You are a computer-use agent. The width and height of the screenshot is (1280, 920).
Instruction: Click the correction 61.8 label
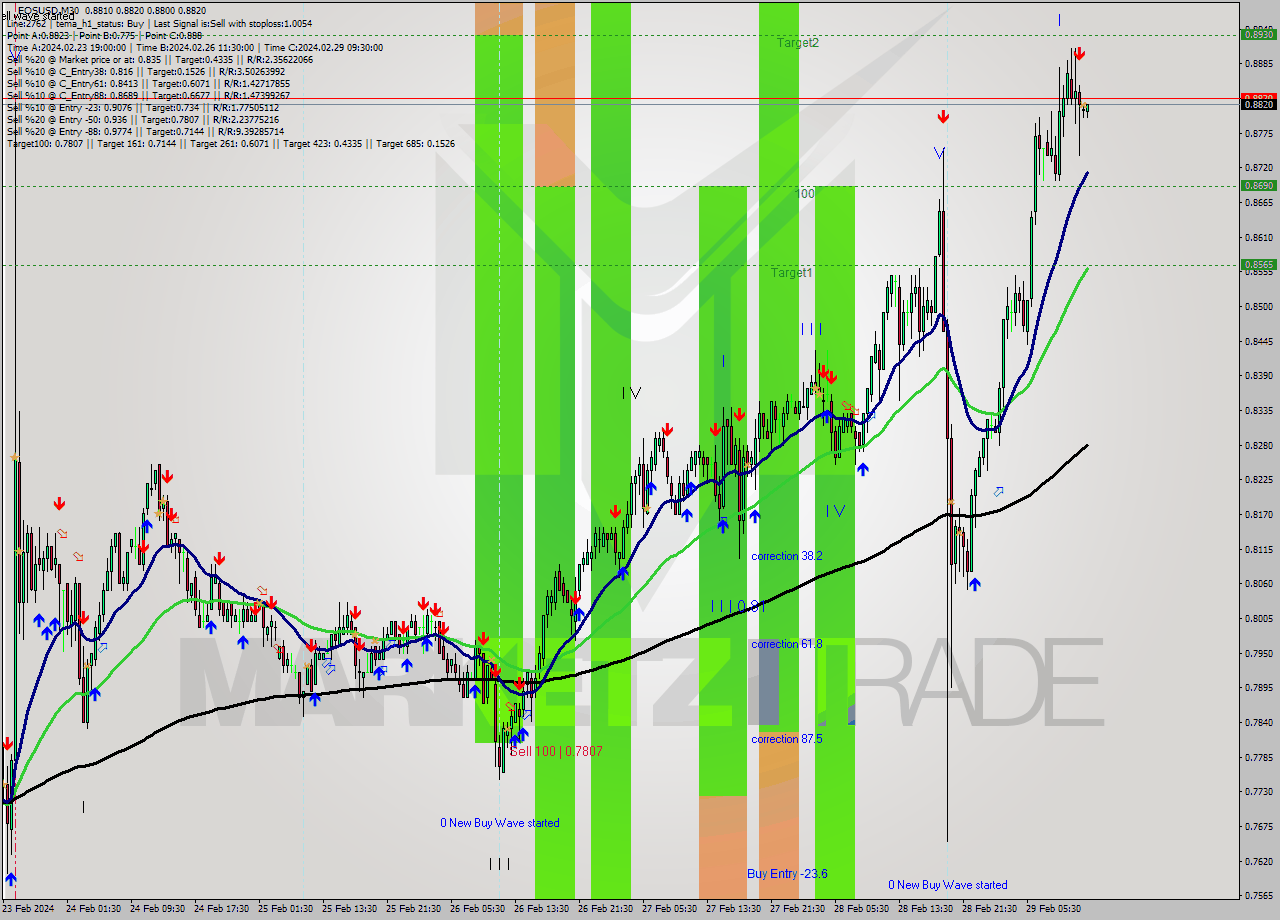click(x=787, y=644)
